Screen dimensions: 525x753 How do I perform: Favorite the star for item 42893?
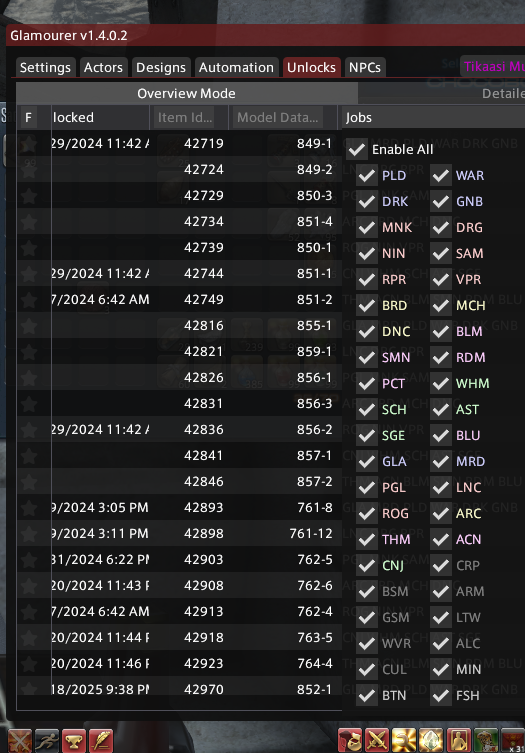pyautogui.click(x=29, y=507)
